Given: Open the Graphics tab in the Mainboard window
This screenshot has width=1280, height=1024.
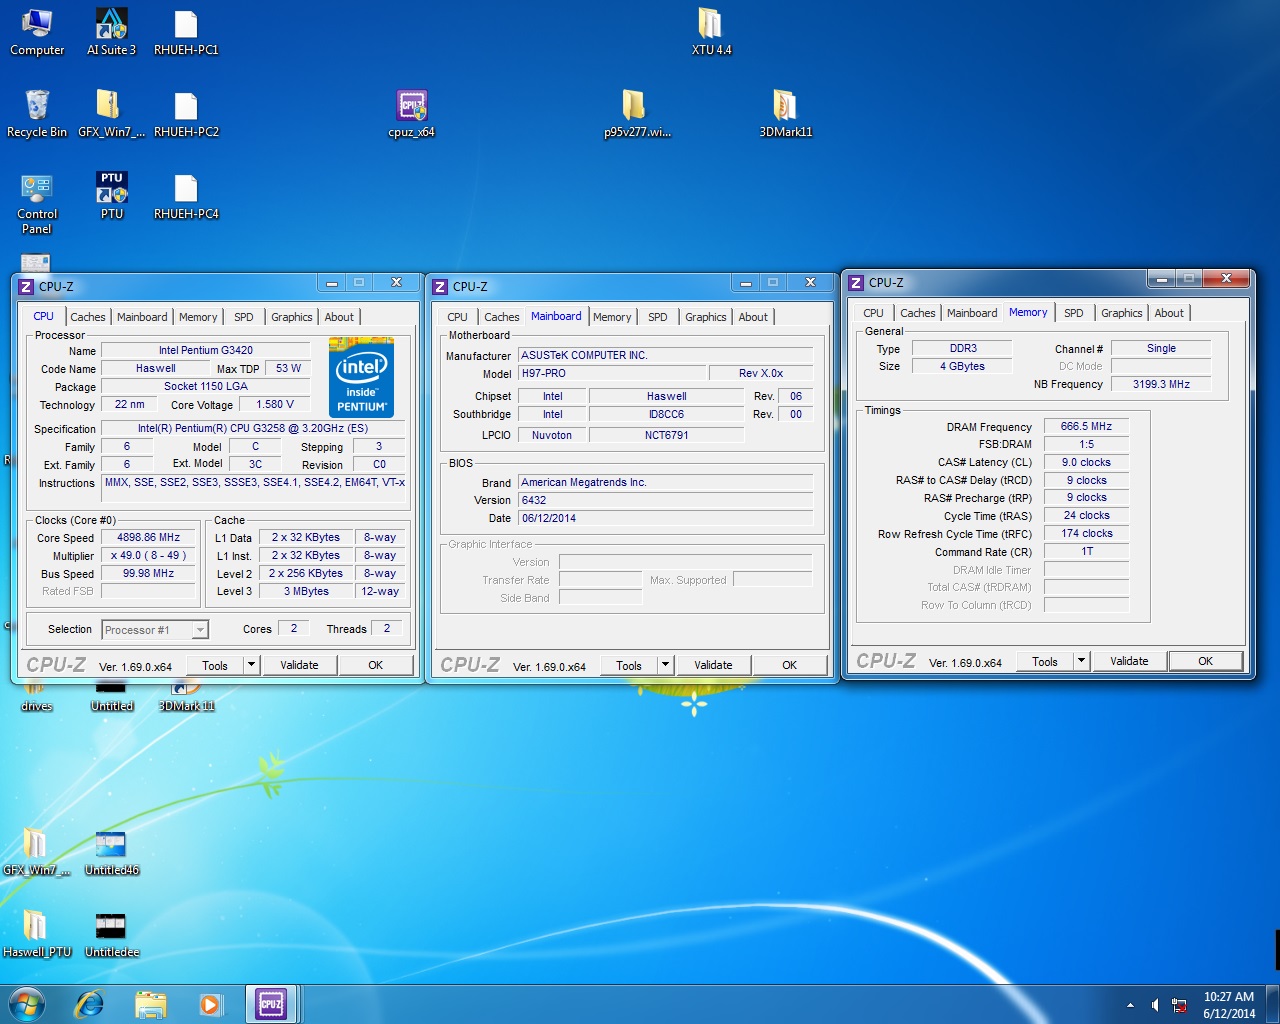Looking at the screenshot, I should coord(705,316).
